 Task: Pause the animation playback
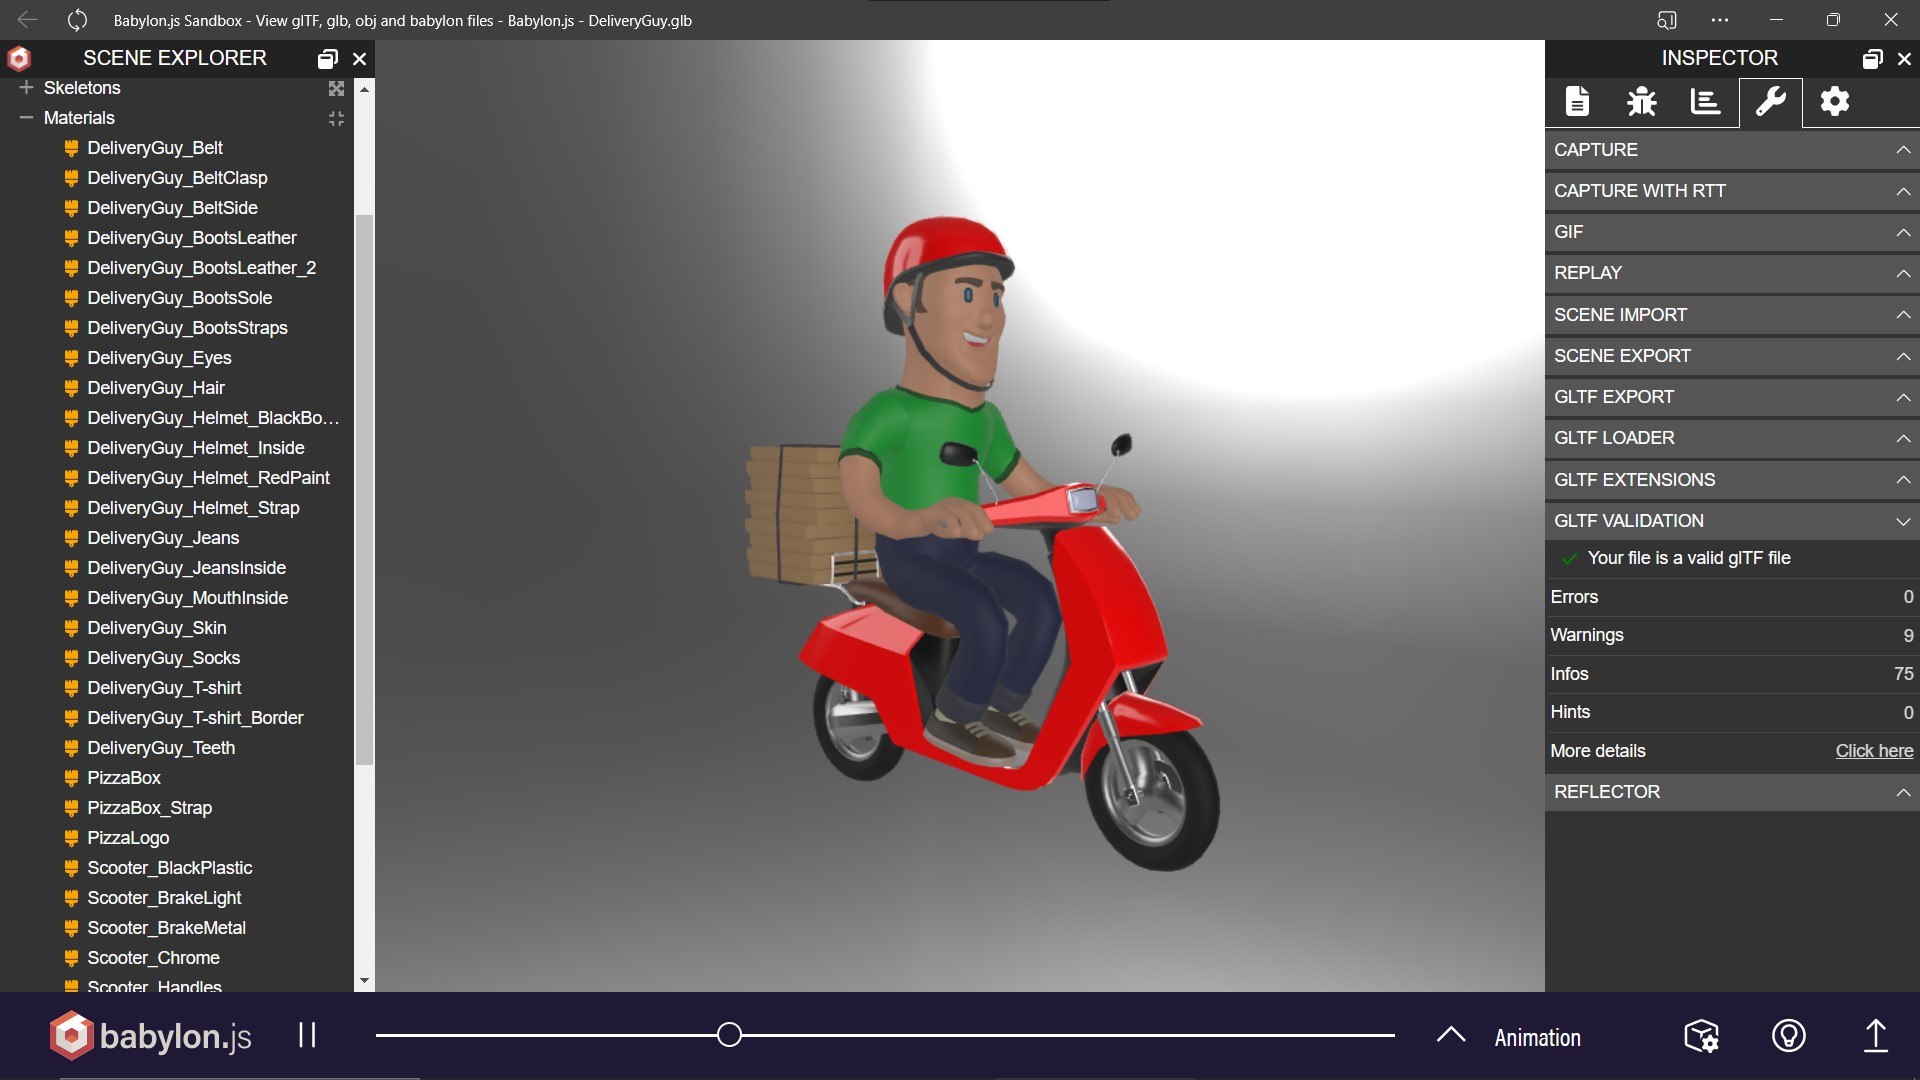coord(307,1035)
